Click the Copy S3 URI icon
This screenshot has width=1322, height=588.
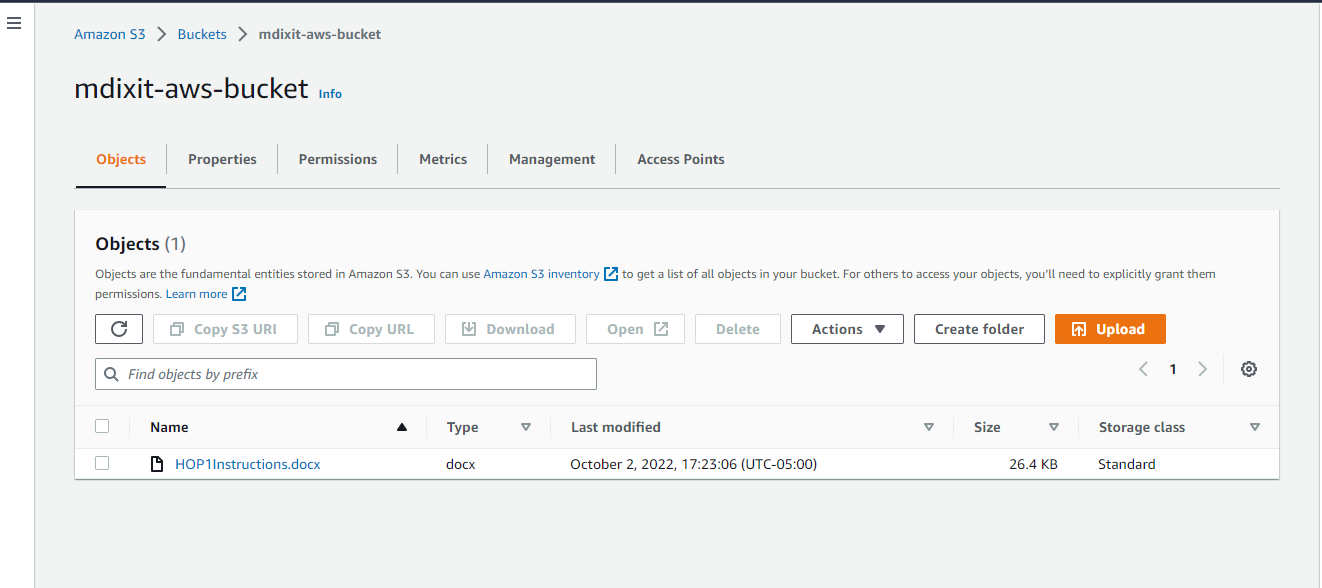[176, 328]
